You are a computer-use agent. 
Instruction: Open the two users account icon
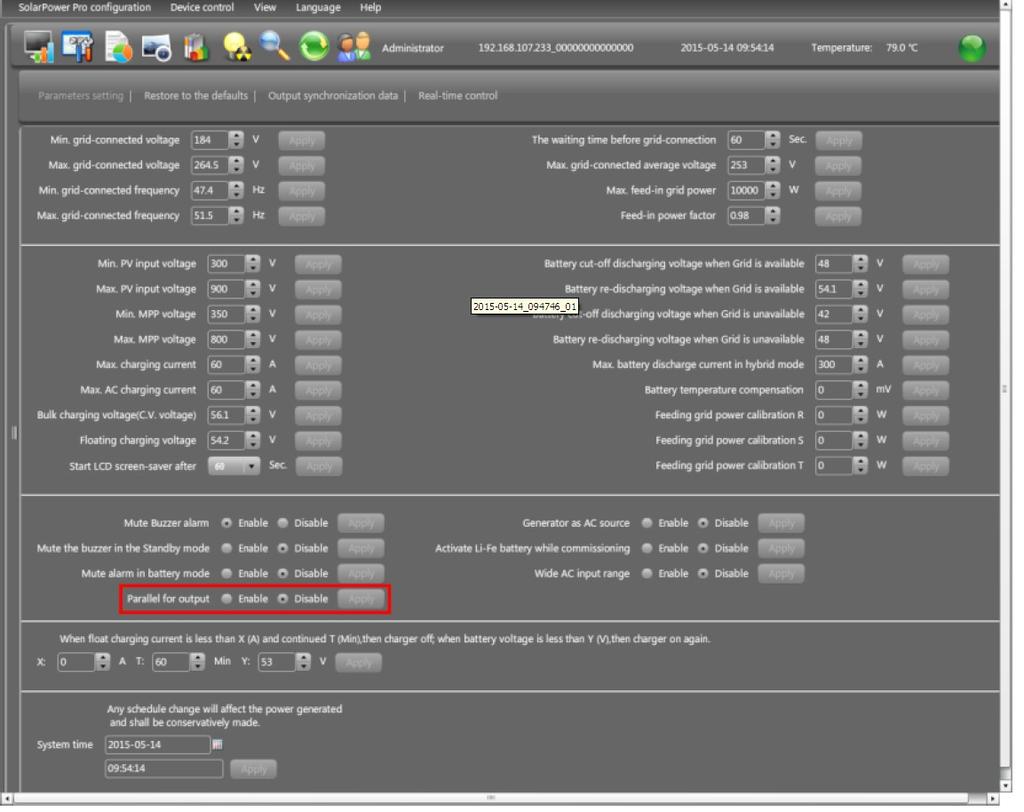(354, 47)
